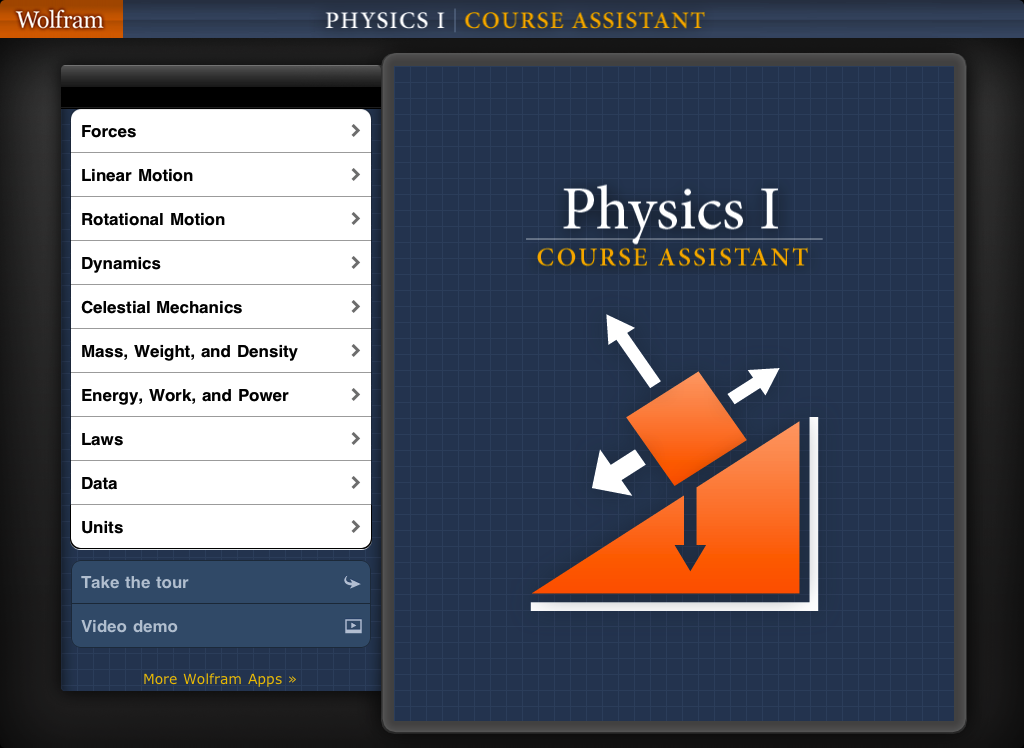Click the Physics I Course Assistant header title

(x=515, y=20)
